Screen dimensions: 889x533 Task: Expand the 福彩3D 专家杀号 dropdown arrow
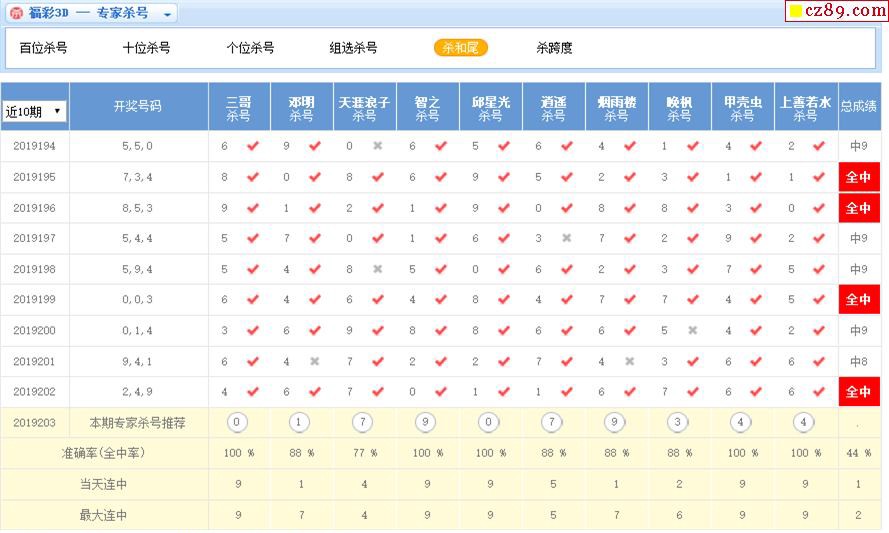167,14
